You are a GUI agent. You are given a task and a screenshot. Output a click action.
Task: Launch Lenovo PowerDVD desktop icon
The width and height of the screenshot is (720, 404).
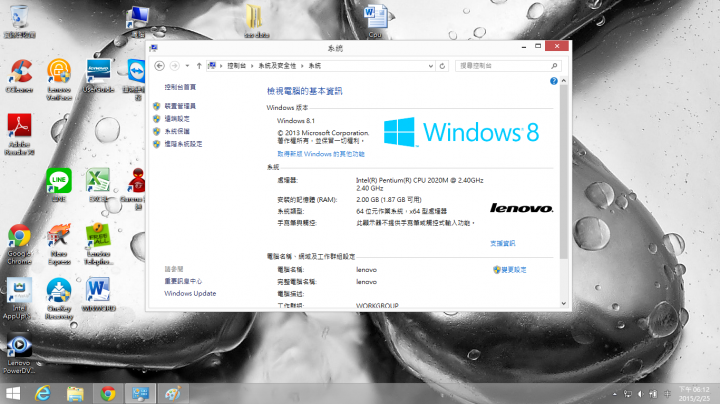tap(19, 353)
